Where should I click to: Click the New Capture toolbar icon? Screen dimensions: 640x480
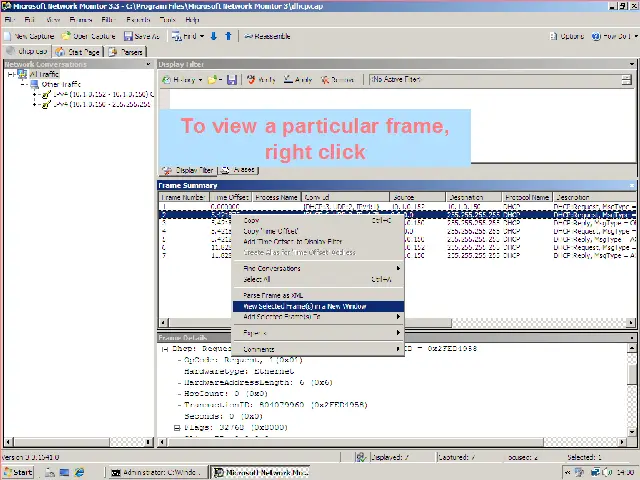[7, 36]
